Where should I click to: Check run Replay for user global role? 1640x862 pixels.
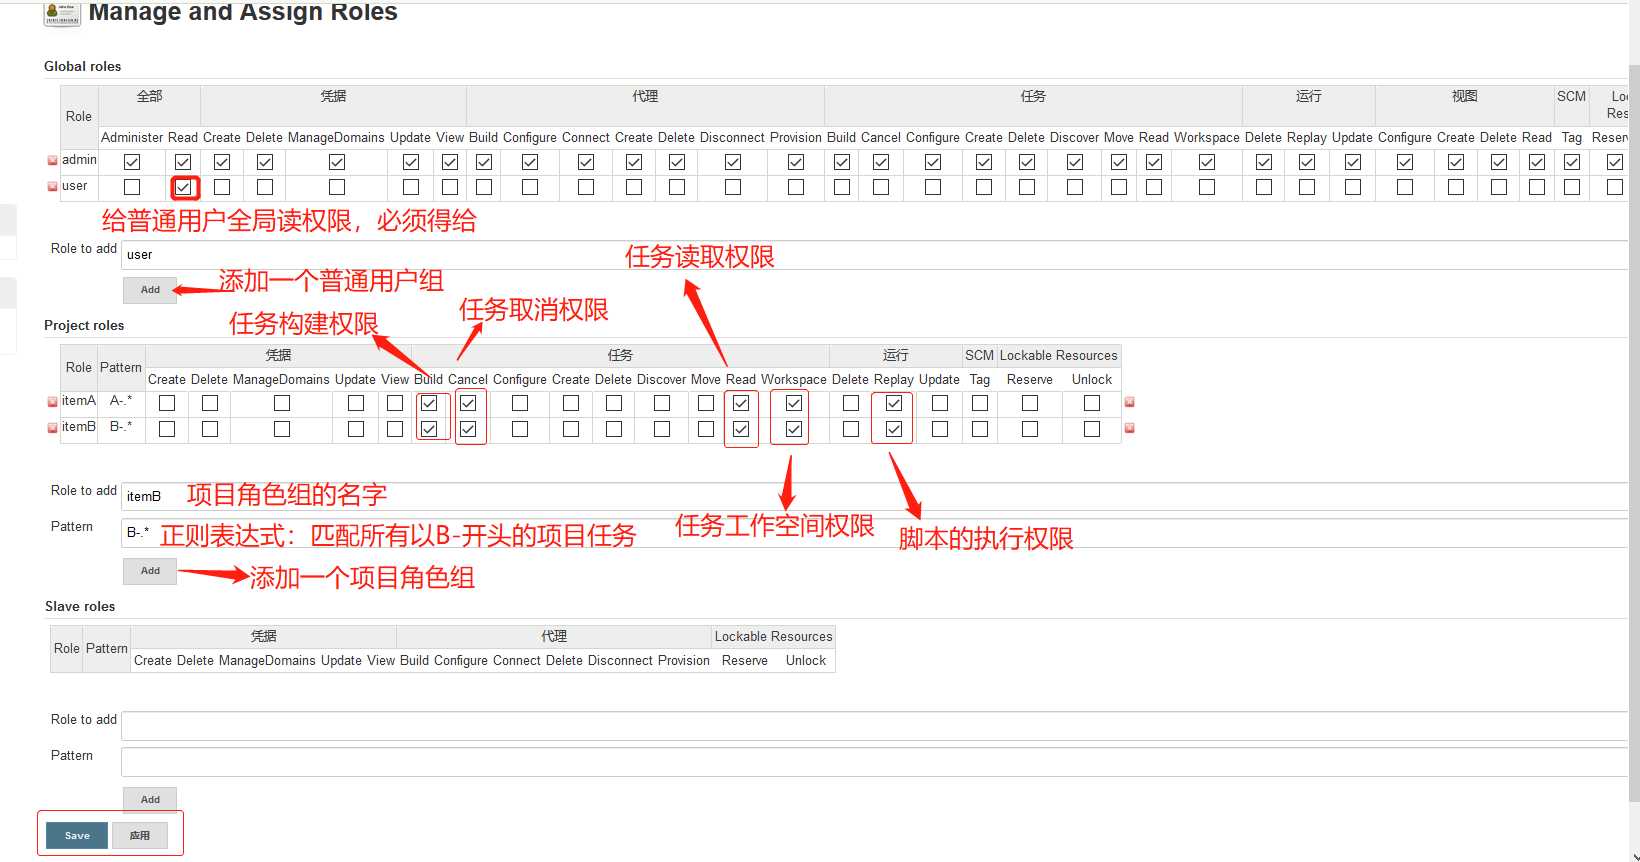pyautogui.click(x=1307, y=187)
